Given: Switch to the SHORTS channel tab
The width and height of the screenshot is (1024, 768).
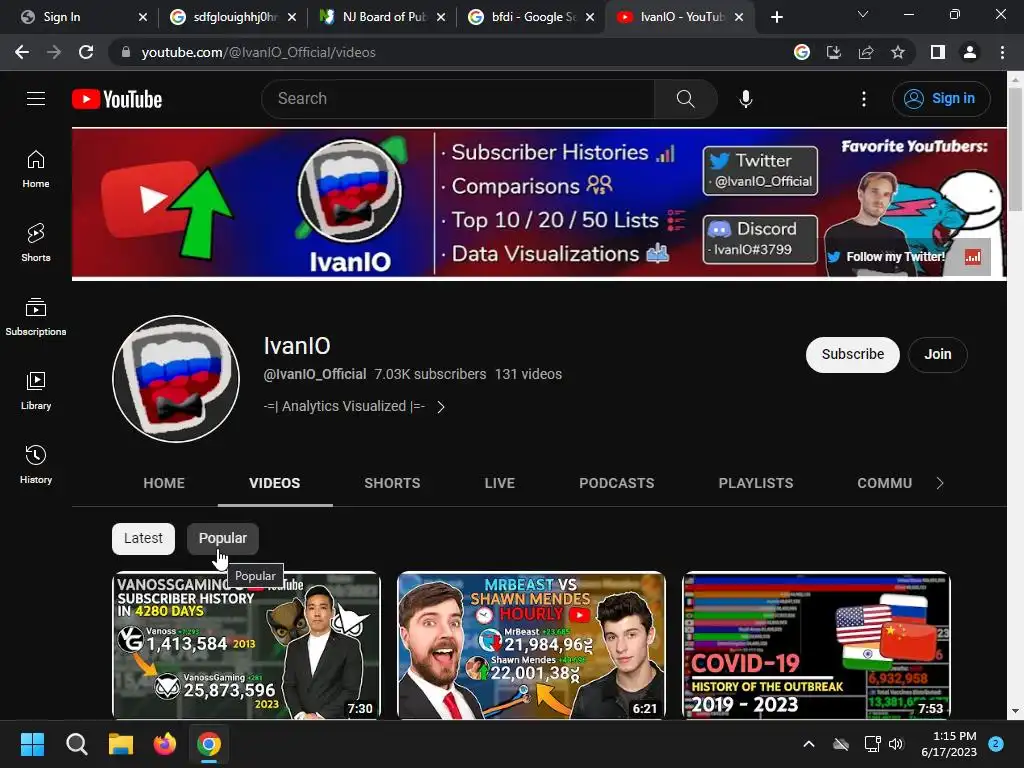Looking at the screenshot, I should pos(392,483).
